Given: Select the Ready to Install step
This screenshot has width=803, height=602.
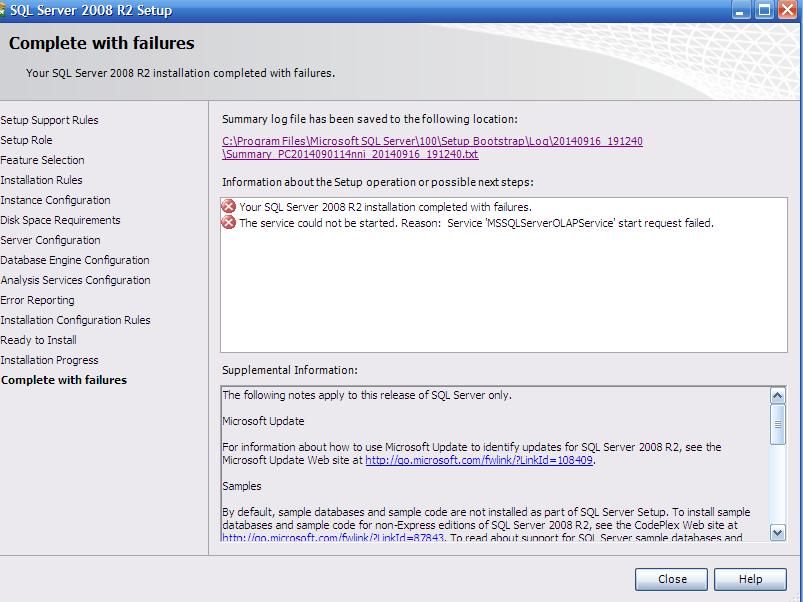Looking at the screenshot, I should (38, 339).
